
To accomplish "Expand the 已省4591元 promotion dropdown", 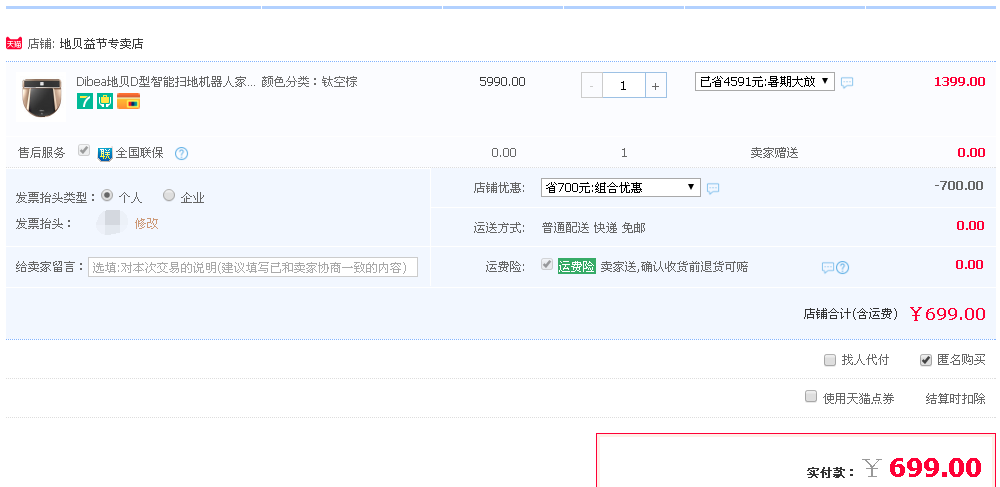I will [x=764, y=82].
